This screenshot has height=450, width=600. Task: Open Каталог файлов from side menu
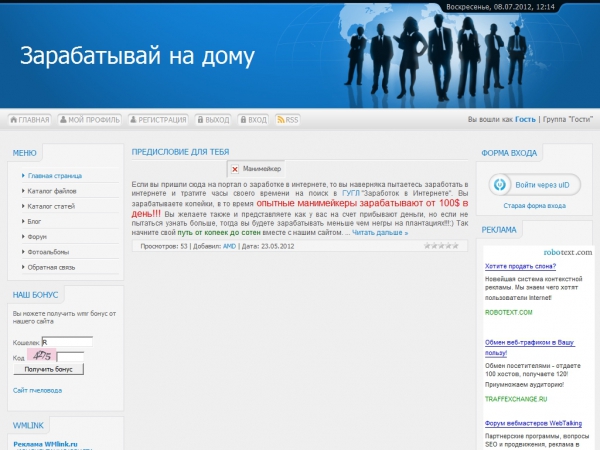coord(52,191)
